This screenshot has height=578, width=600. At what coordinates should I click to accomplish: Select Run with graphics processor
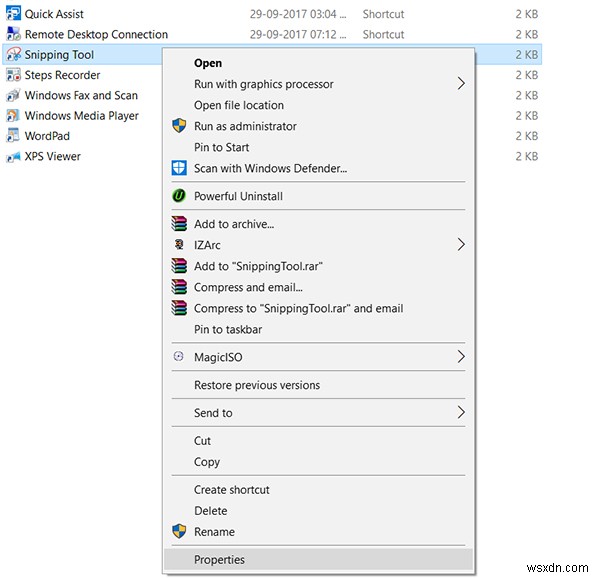pyautogui.click(x=318, y=84)
